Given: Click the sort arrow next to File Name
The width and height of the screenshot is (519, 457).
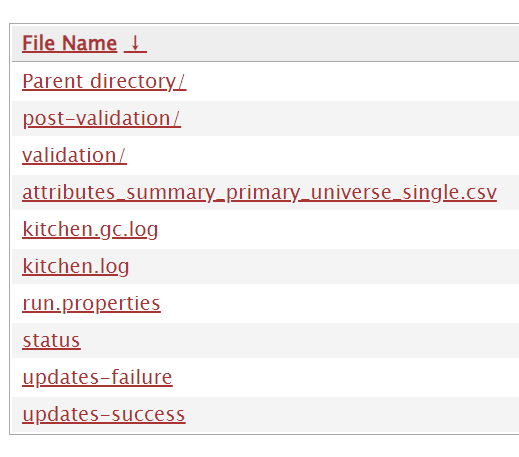Looking at the screenshot, I should (x=135, y=44).
